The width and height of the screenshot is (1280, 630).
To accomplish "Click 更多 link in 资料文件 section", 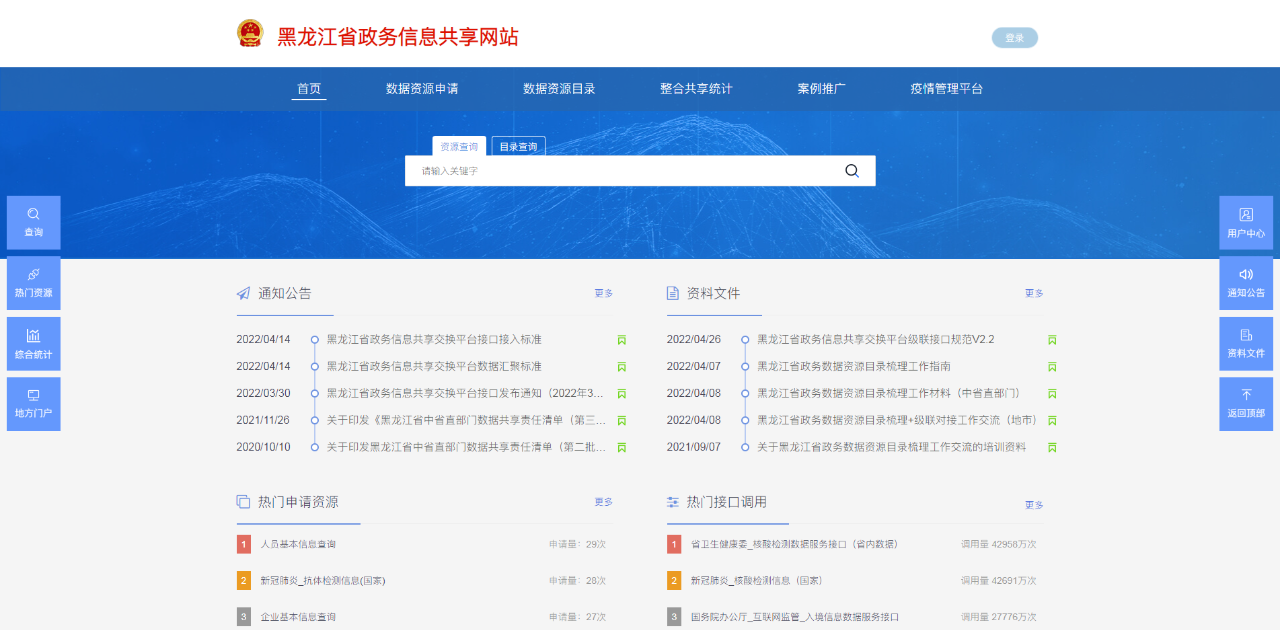I will pyautogui.click(x=1034, y=294).
